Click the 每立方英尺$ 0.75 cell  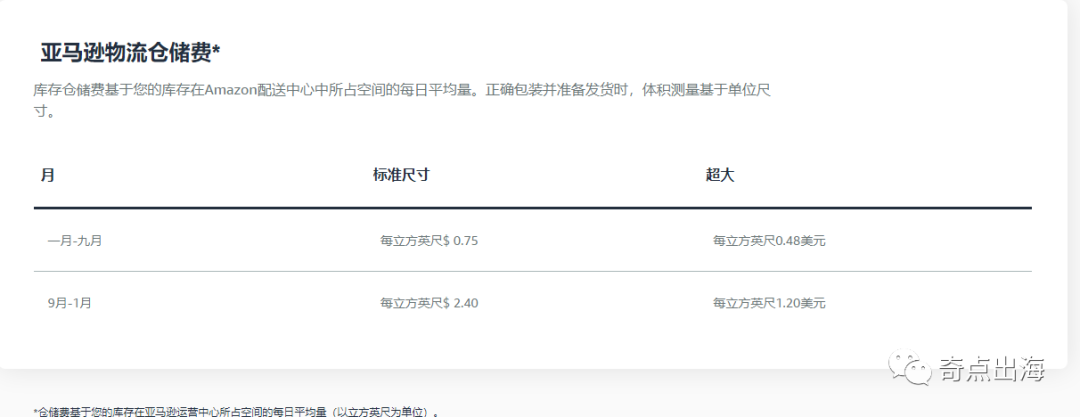(x=429, y=241)
